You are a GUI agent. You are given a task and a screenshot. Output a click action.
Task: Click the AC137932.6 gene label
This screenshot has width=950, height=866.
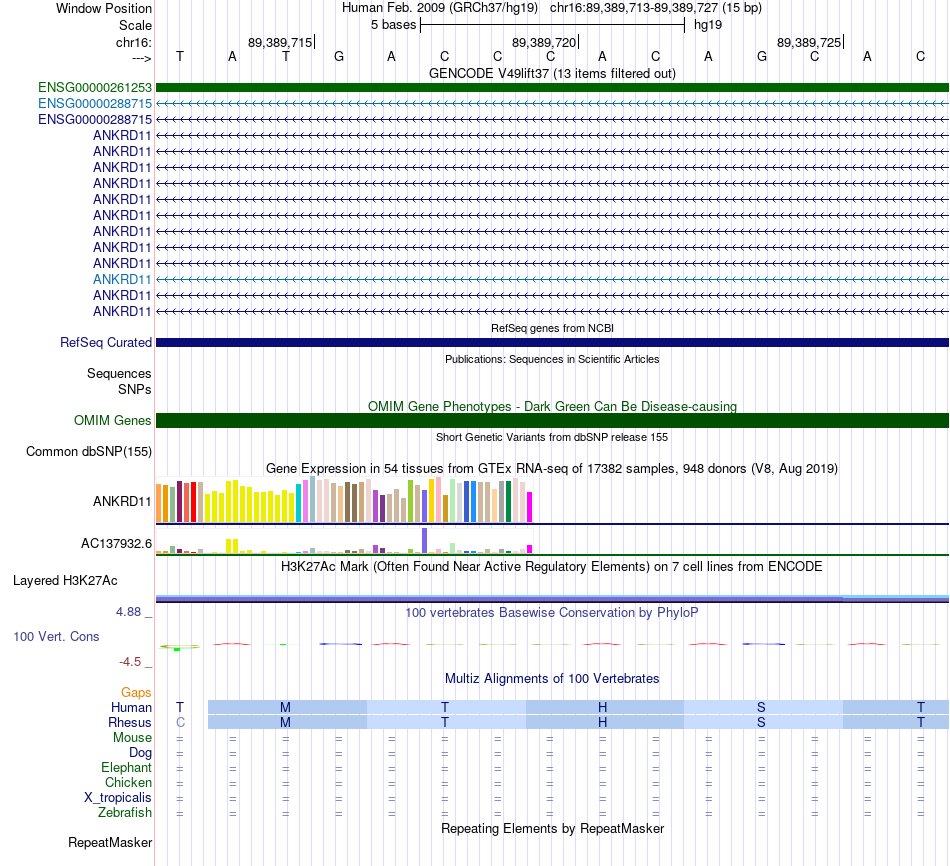coord(116,544)
